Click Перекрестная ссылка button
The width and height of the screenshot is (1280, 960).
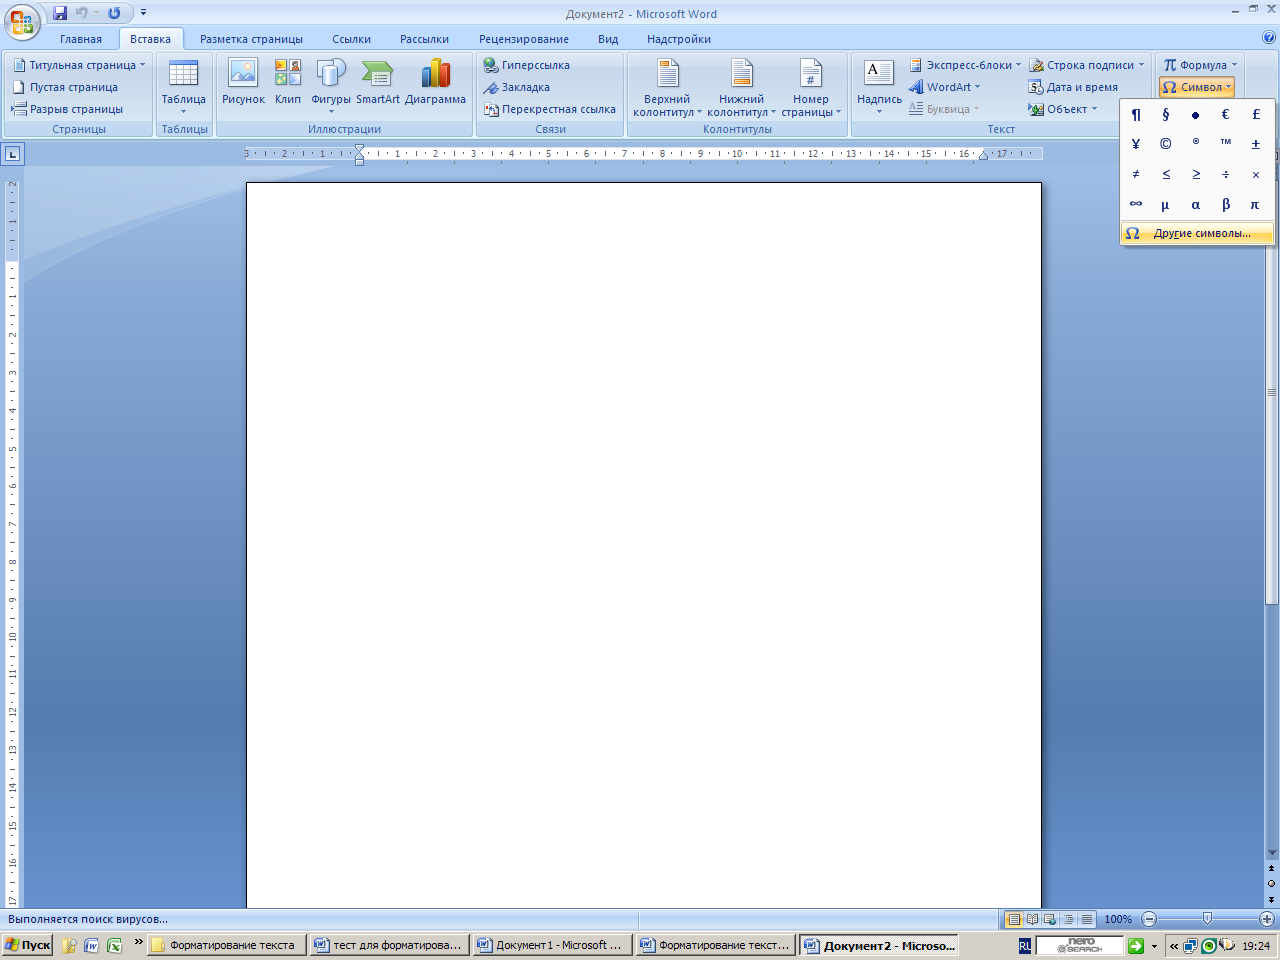click(550, 109)
